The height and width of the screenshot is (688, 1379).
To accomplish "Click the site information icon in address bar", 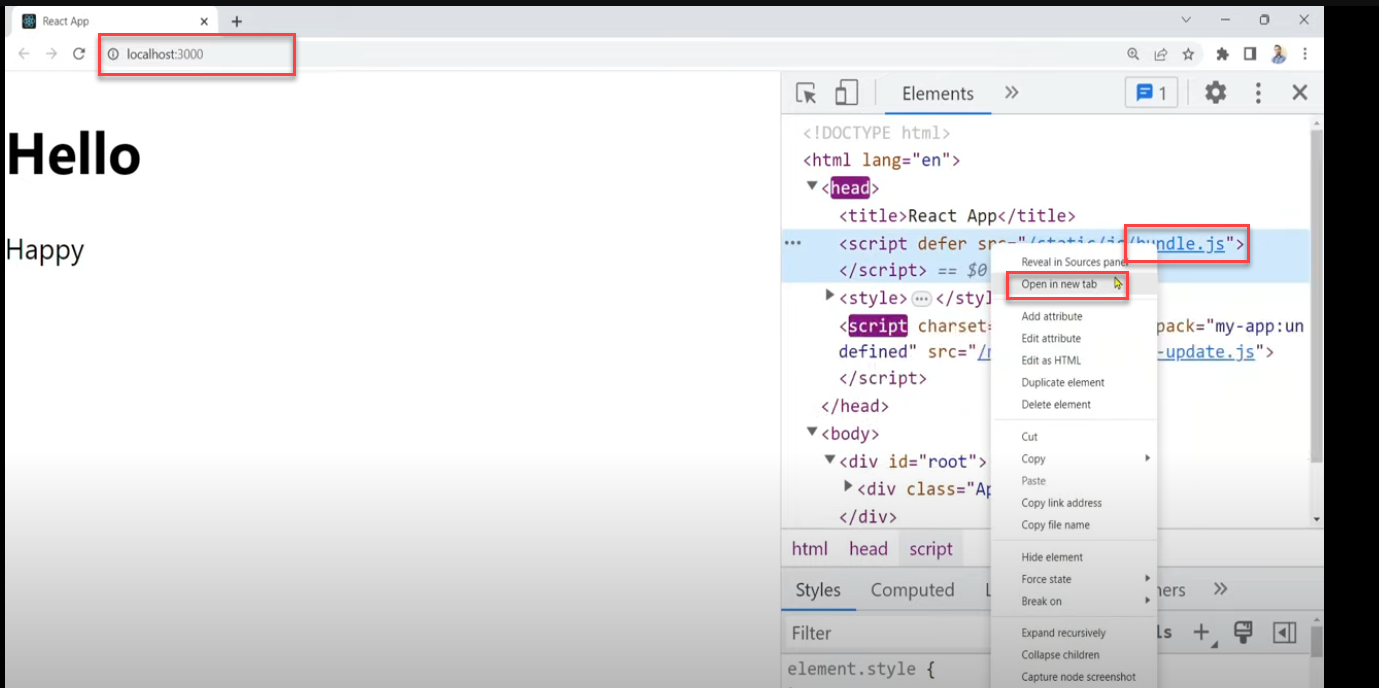I will (113, 54).
